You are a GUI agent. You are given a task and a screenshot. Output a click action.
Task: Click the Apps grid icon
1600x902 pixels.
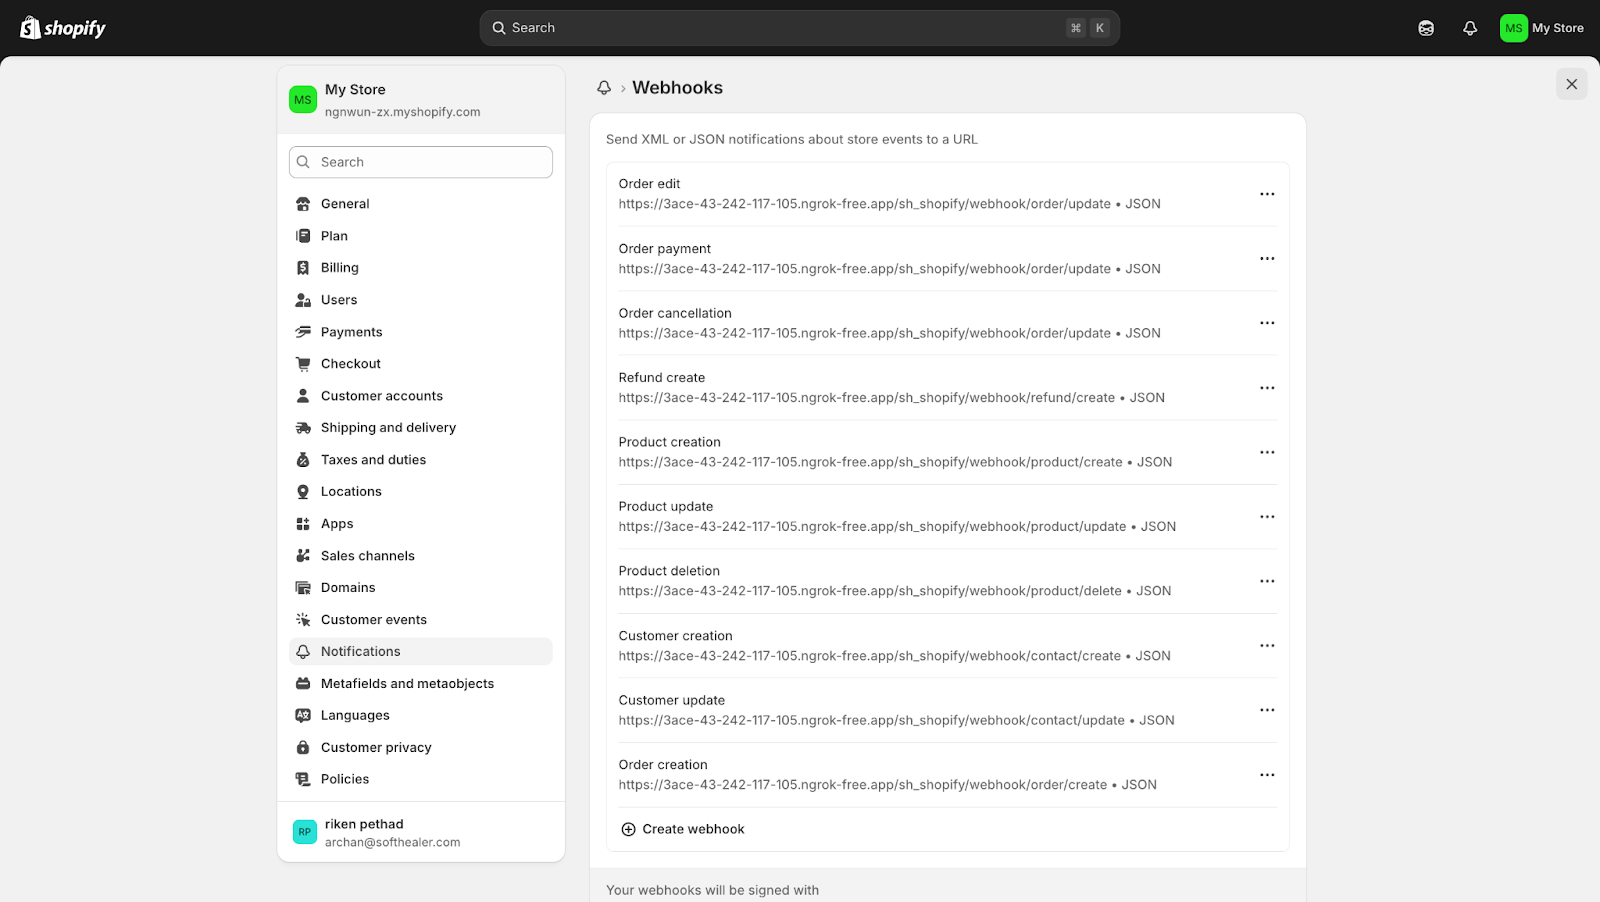tap(303, 524)
